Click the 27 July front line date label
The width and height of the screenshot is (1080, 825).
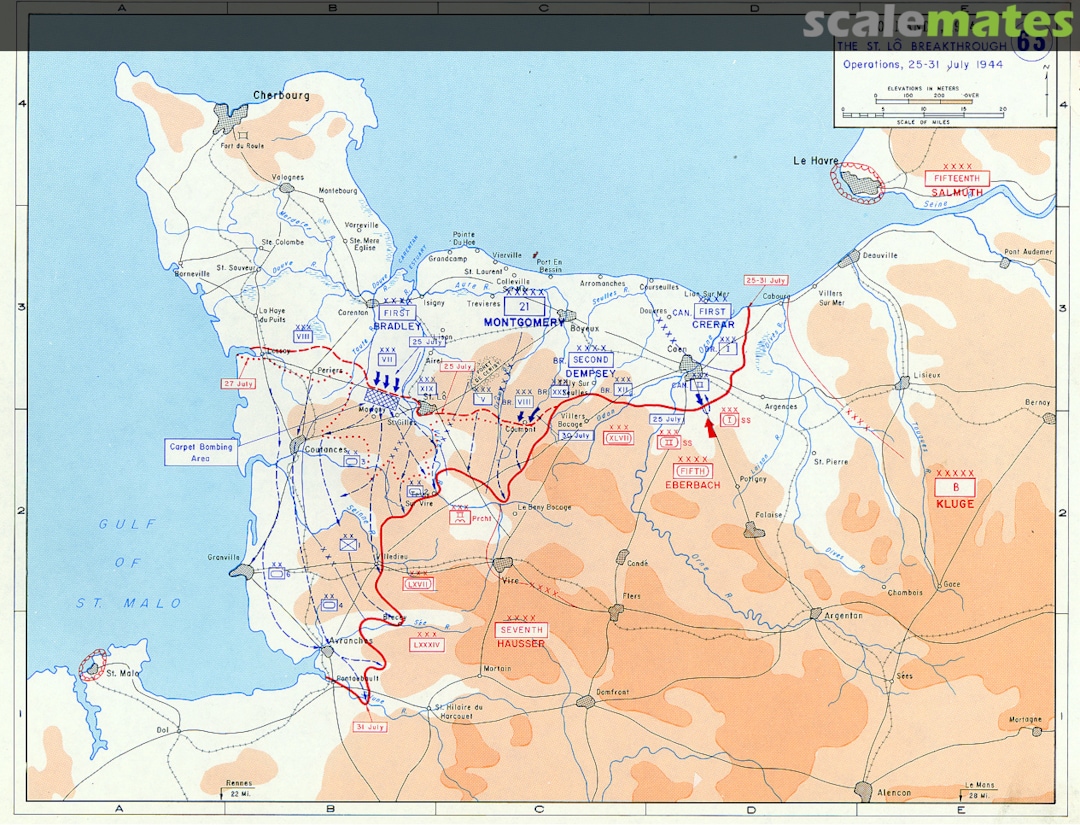pos(239,383)
